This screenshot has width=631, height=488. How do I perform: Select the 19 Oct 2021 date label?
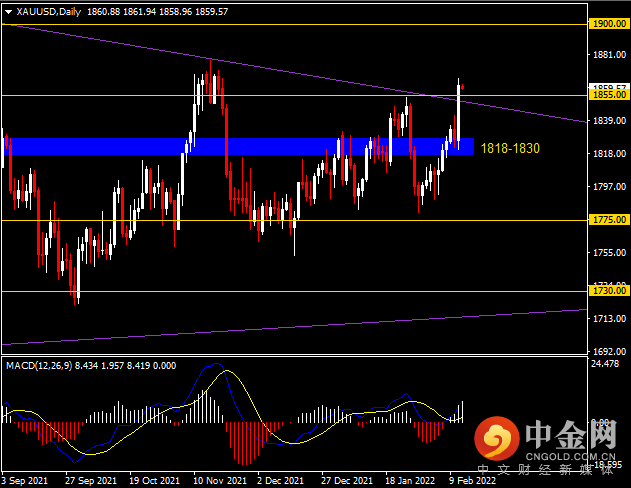pos(154,480)
